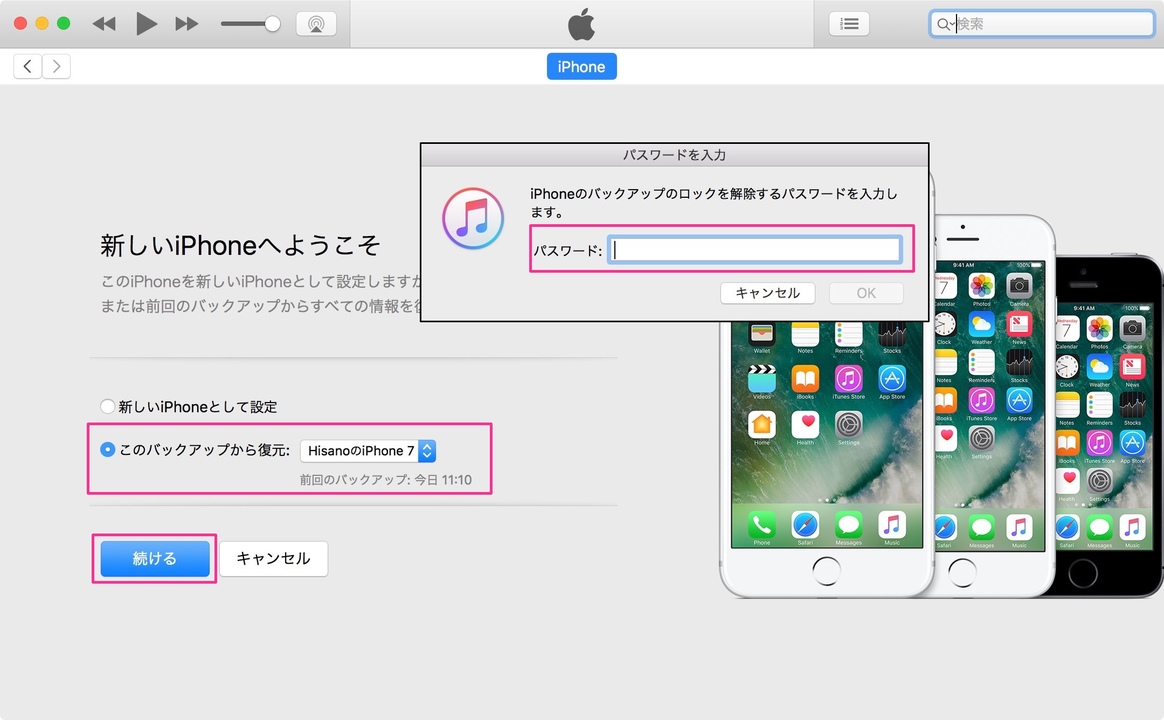Screen dimensions: 1164x720
Task: Click the fast-forward playback button
Action: coord(186,24)
